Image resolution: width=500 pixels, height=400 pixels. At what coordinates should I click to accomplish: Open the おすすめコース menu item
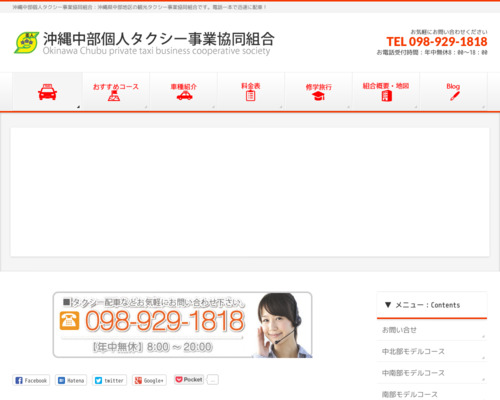pyautogui.click(x=116, y=92)
